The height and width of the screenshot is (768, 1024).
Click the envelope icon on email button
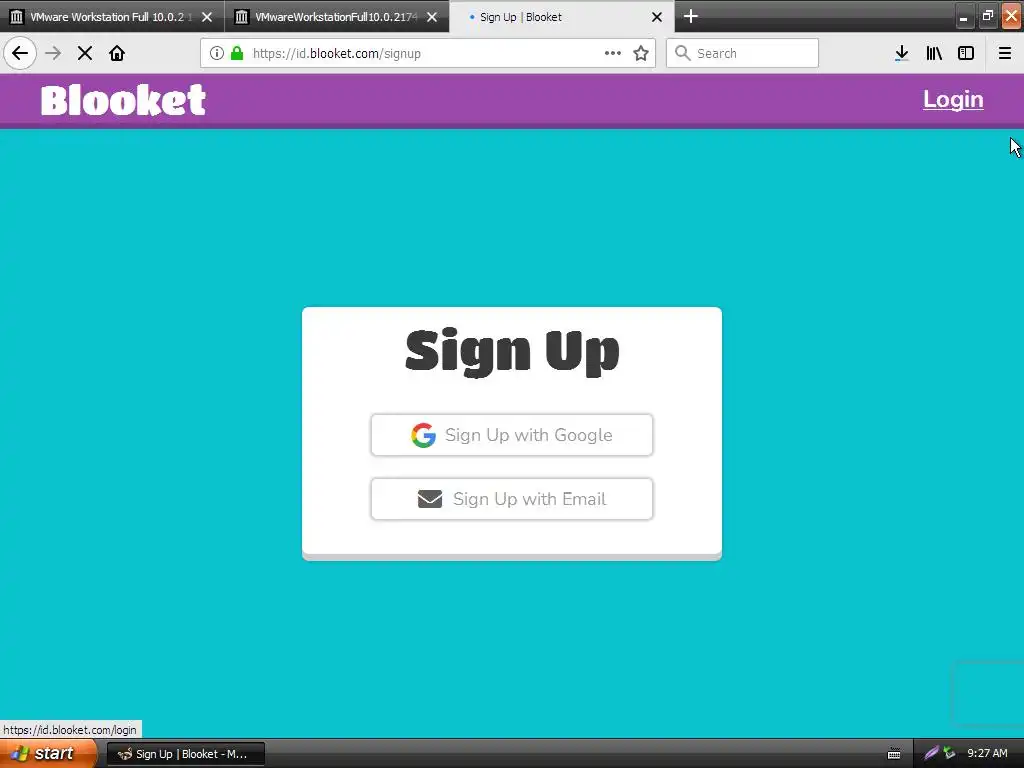tap(430, 499)
